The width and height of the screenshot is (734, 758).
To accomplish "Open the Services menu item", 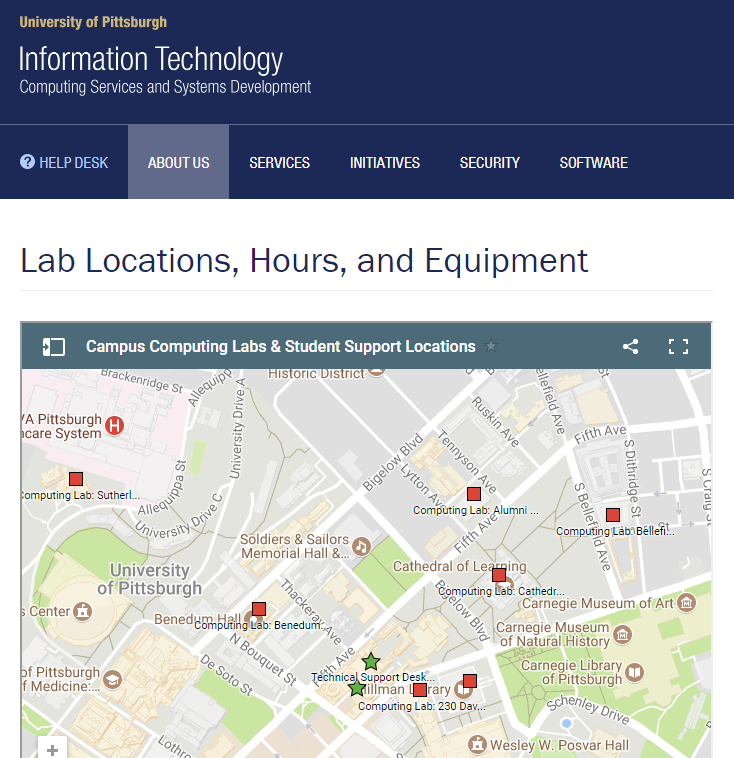I will (279, 162).
